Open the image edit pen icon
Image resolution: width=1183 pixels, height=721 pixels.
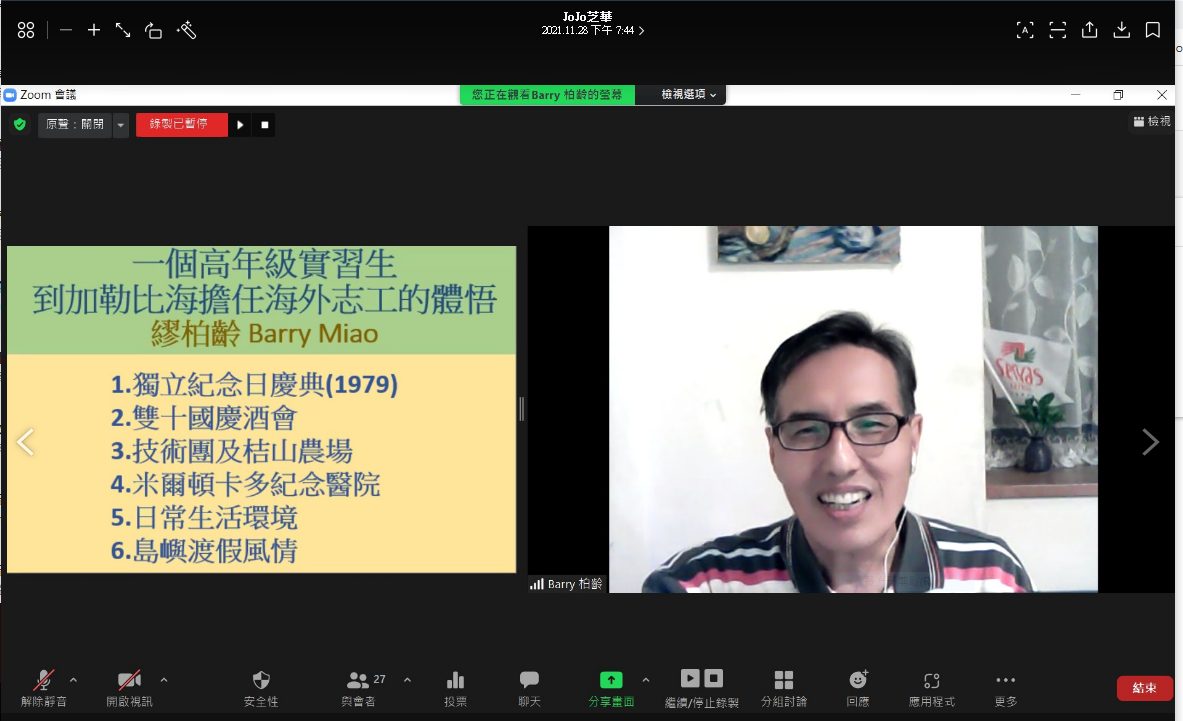click(186, 30)
